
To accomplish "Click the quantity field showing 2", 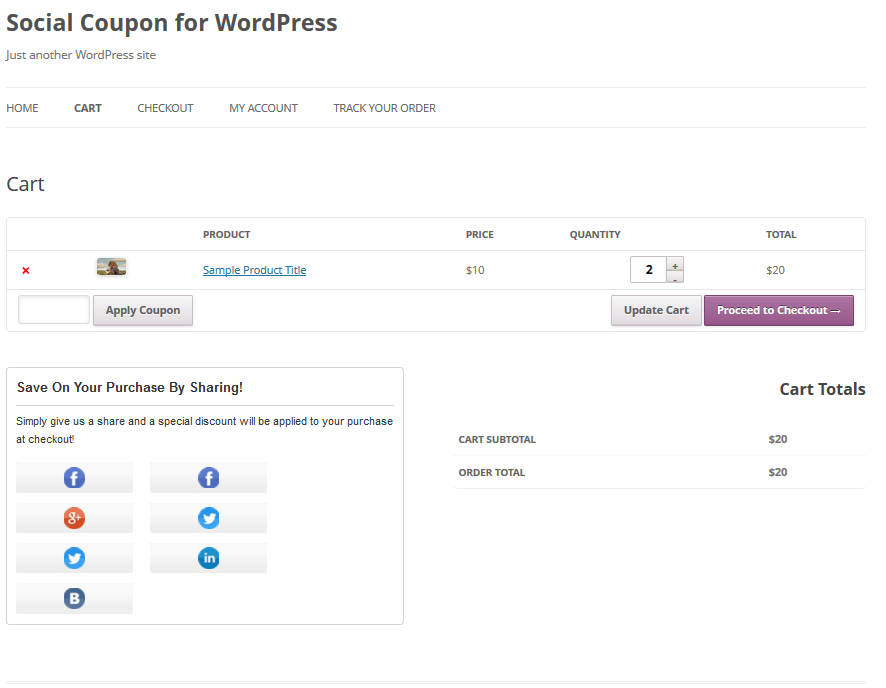I will pyautogui.click(x=649, y=270).
